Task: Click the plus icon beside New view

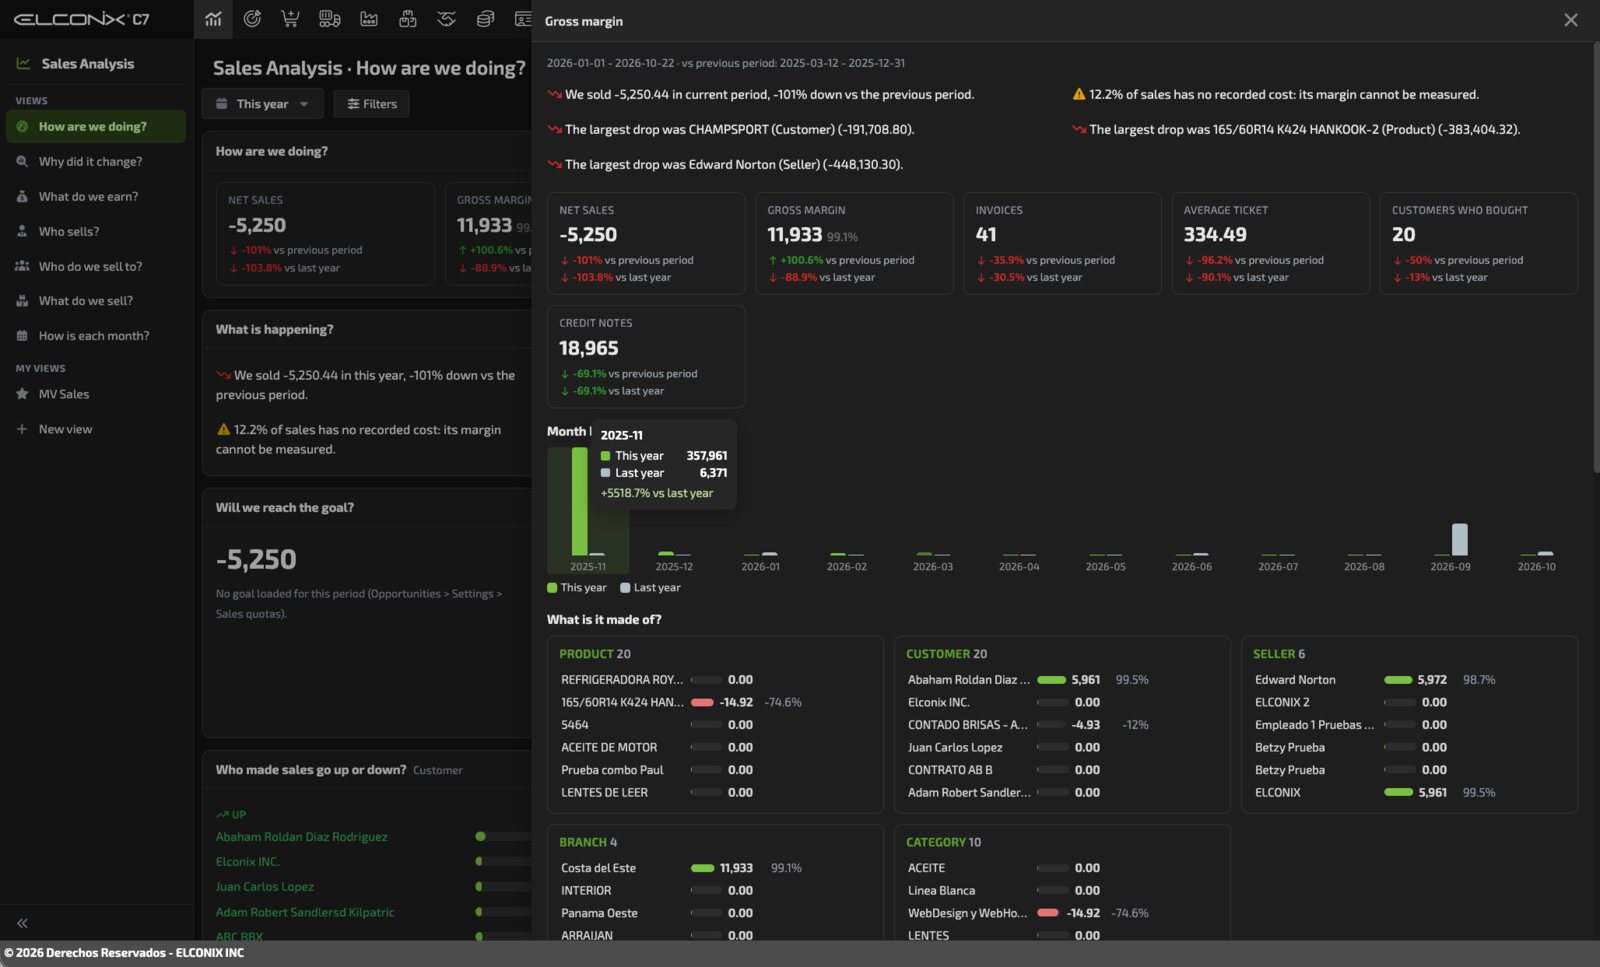Action: tap(22, 429)
